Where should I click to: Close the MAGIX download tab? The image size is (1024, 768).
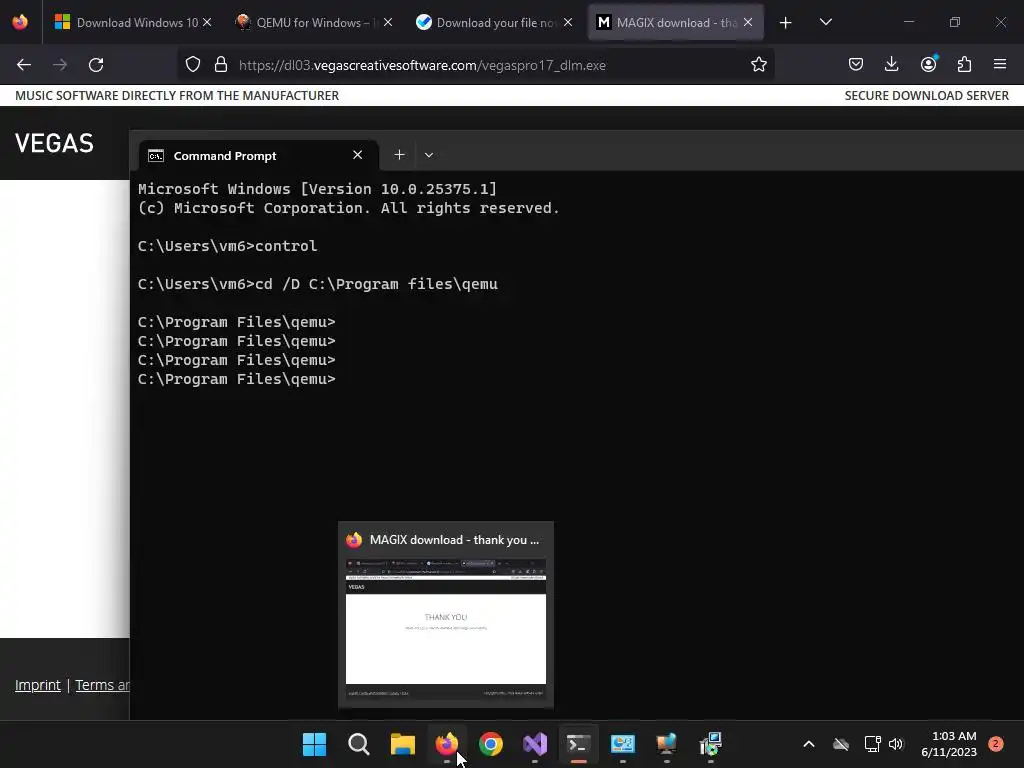click(x=748, y=23)
